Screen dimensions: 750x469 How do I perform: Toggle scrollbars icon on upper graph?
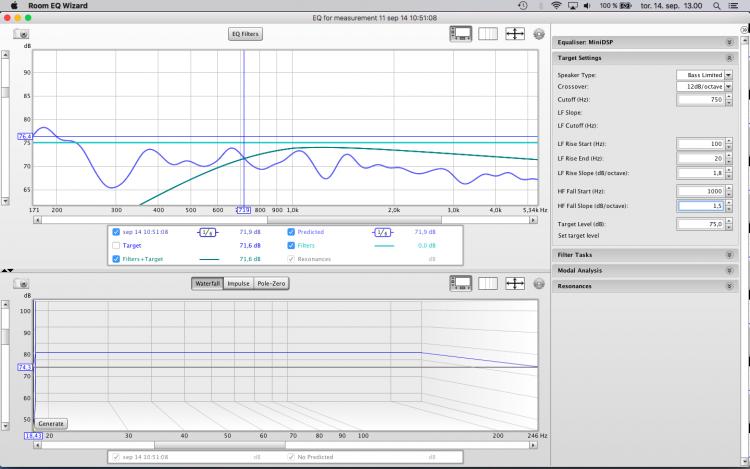(x=461, y=34)
